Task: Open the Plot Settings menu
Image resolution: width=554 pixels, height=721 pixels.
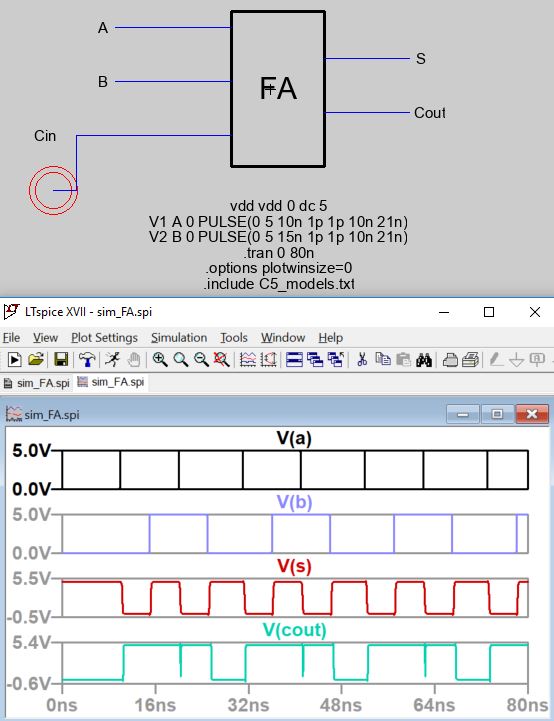Action: coord(104,338)
